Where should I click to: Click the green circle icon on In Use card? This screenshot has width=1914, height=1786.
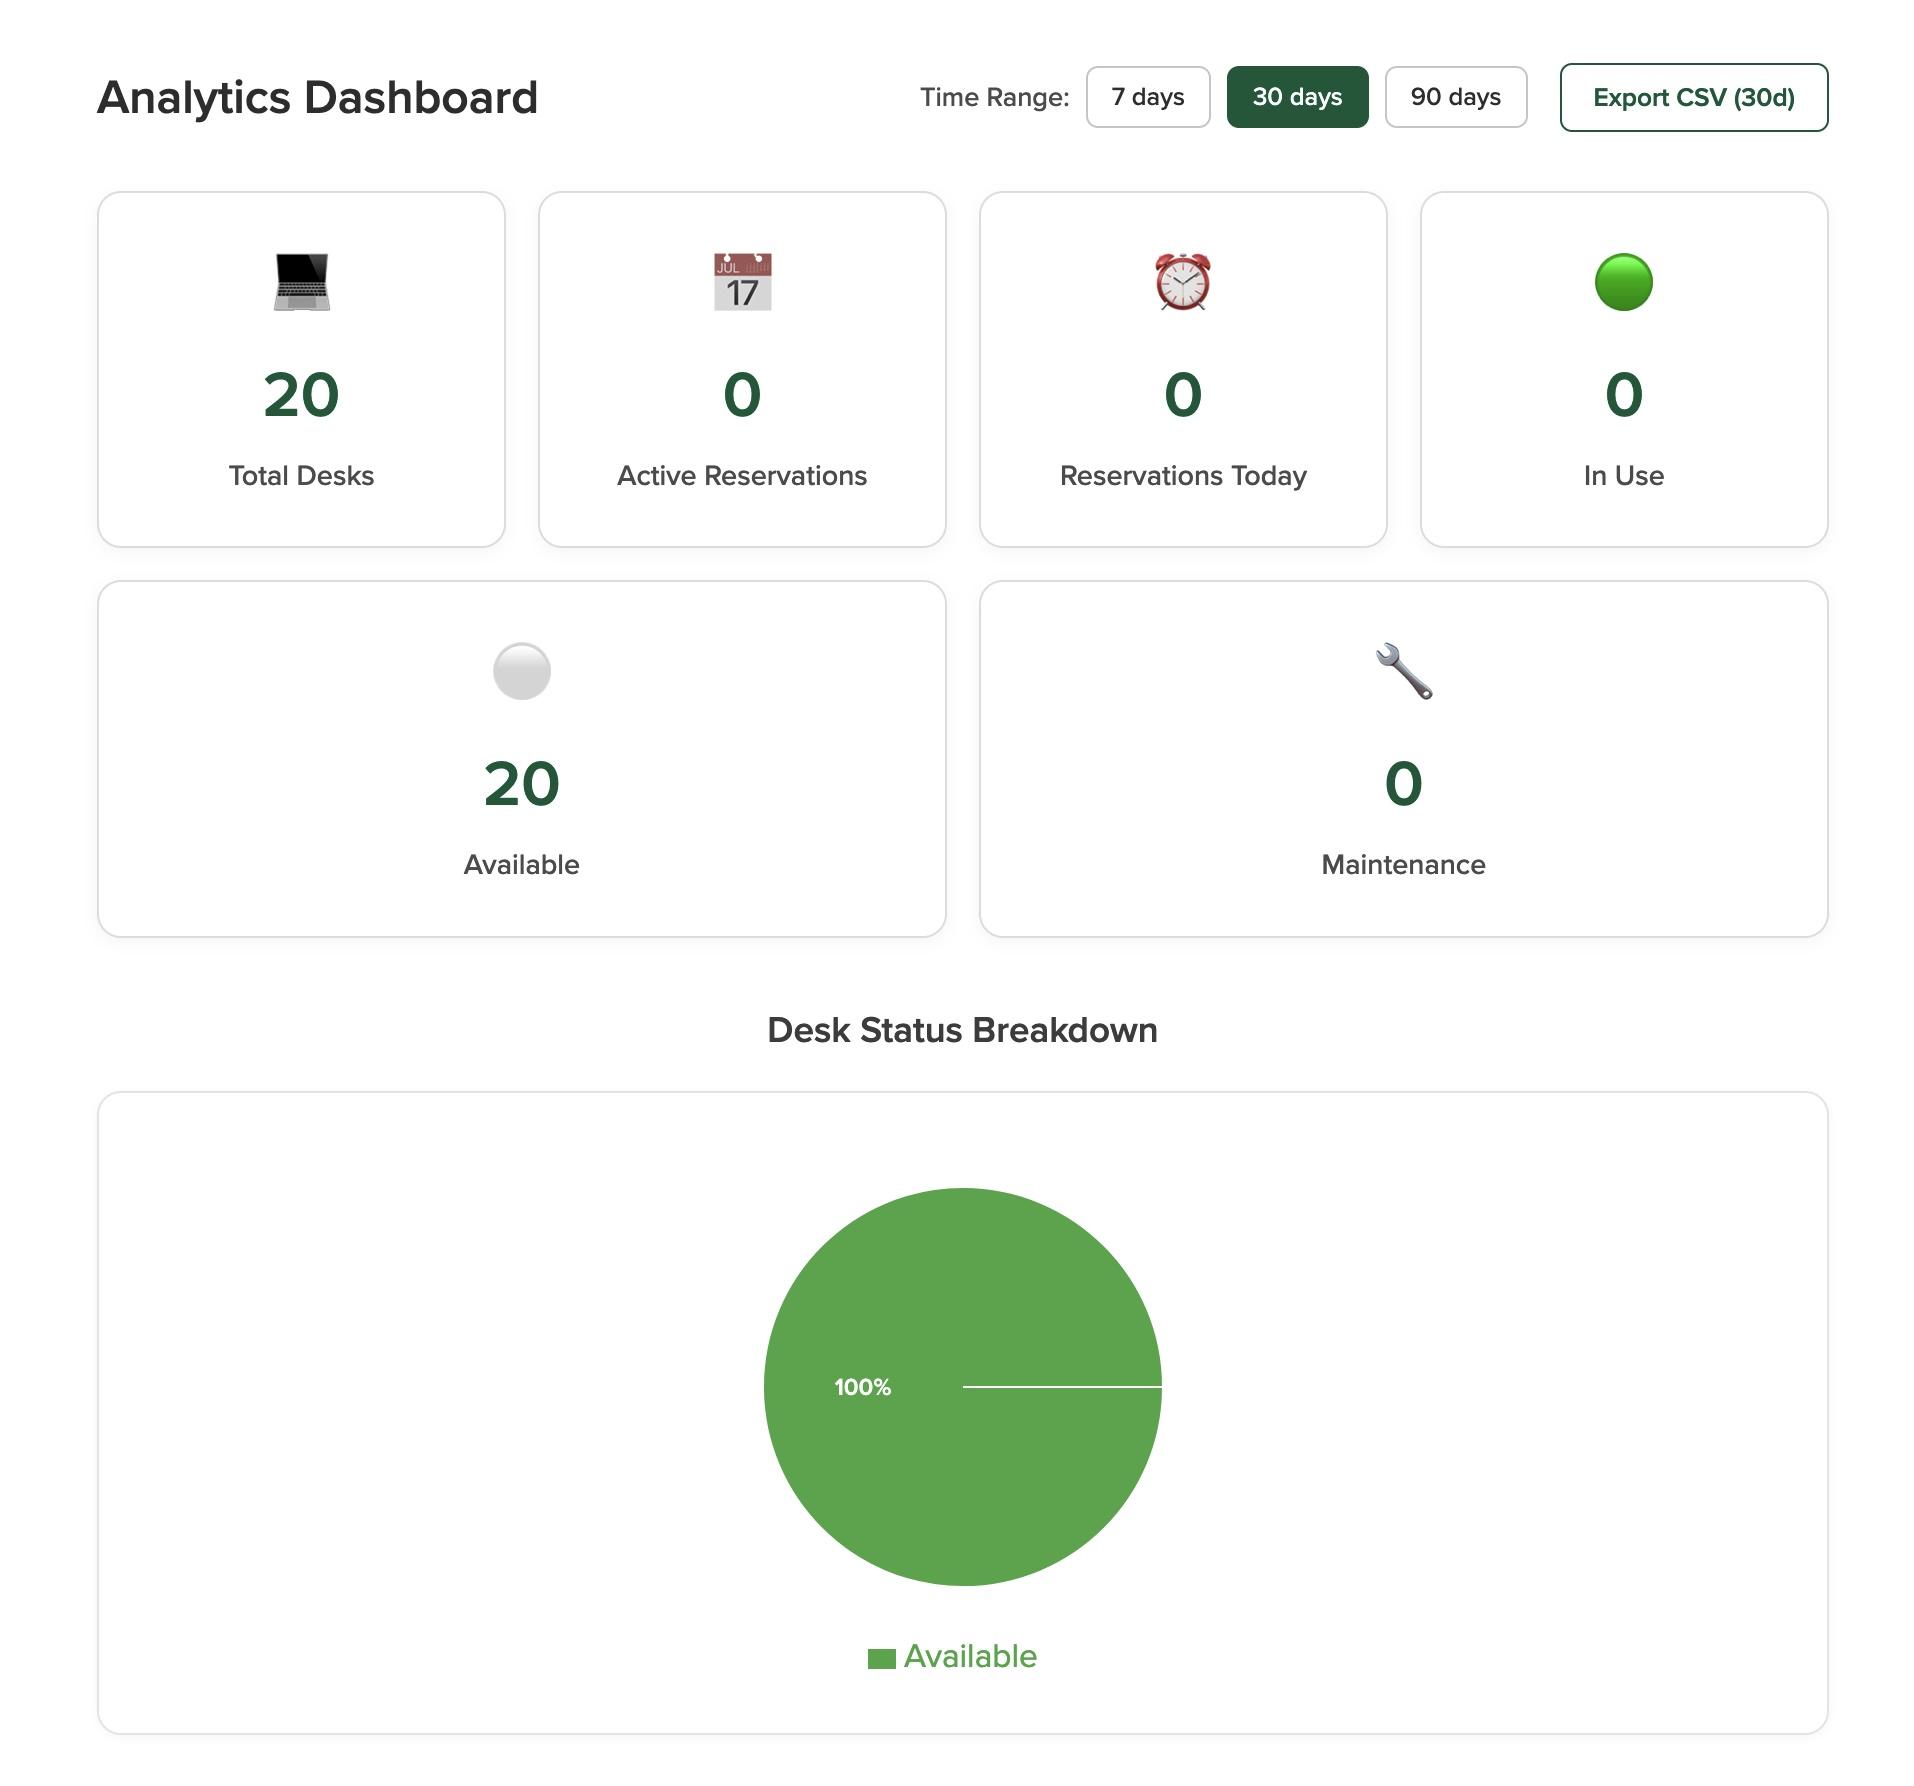1624,281
